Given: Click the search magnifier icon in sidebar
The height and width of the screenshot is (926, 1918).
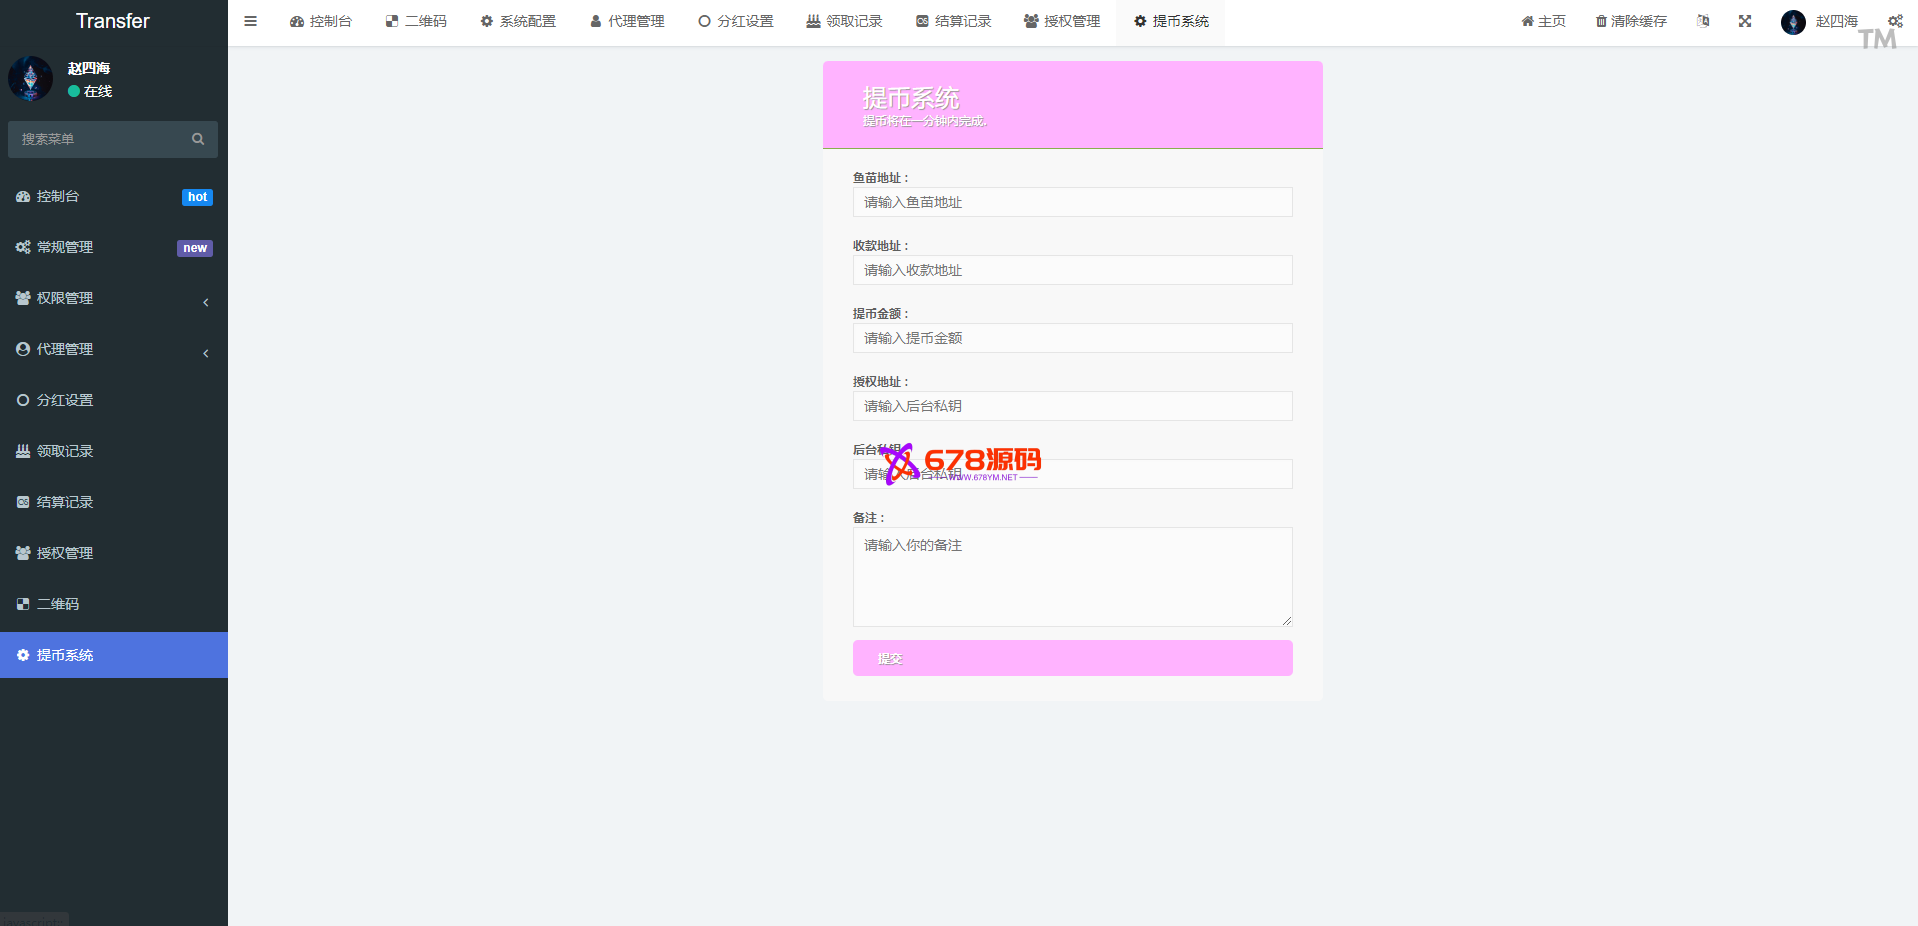Looking at the screenshot, I should tap(198, 139).
